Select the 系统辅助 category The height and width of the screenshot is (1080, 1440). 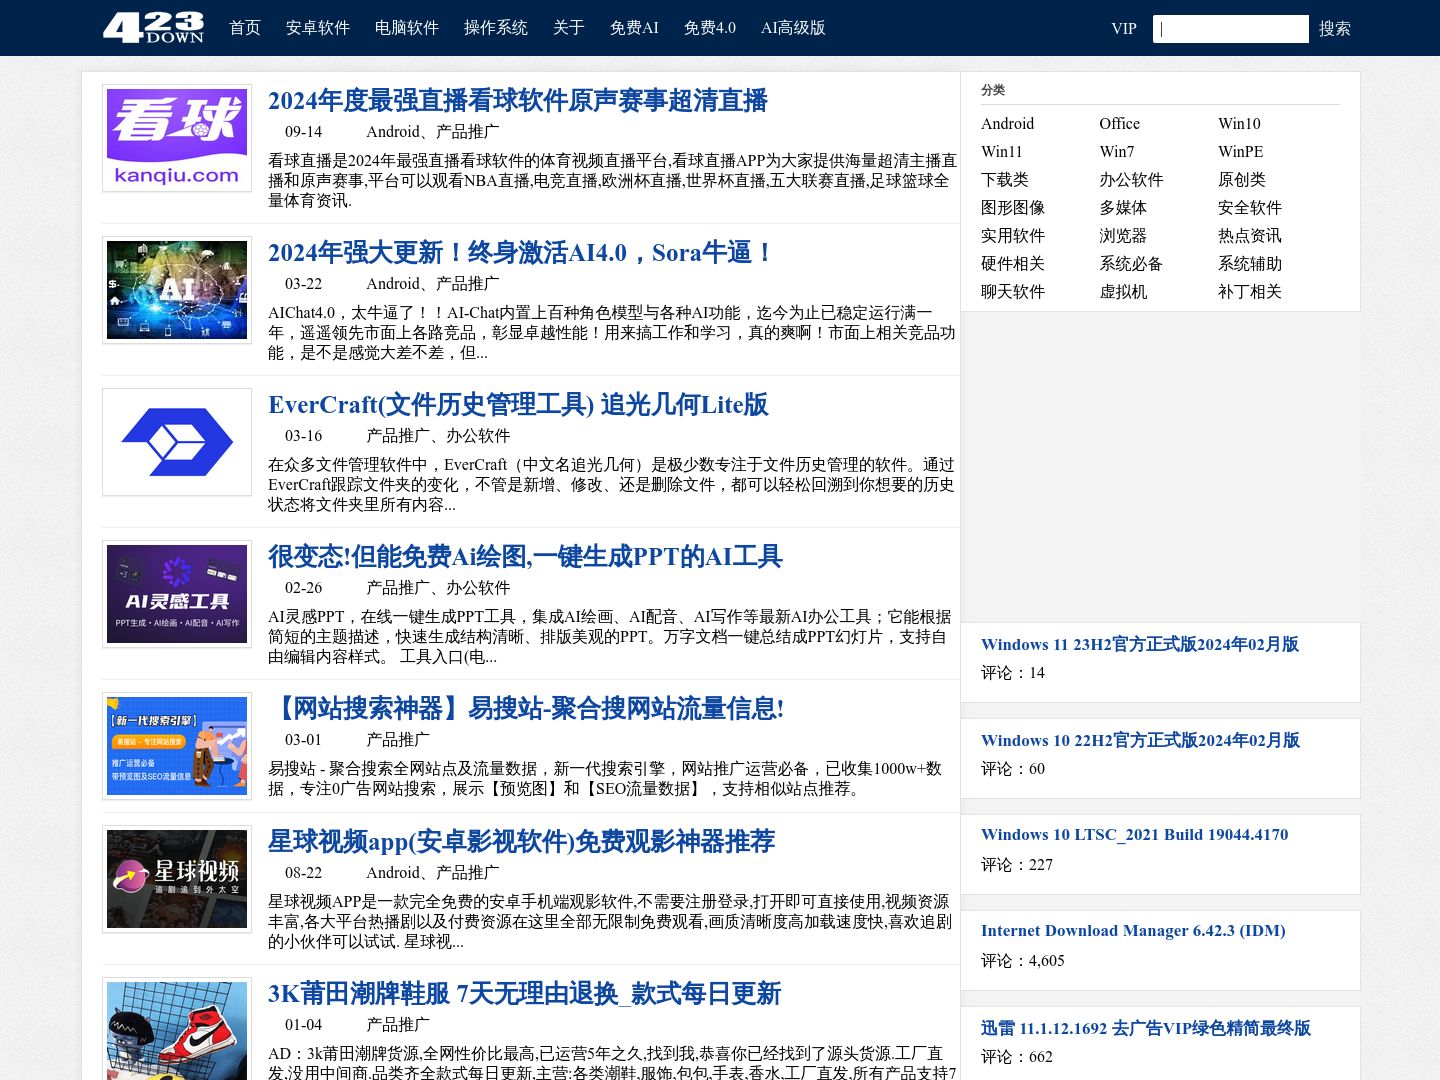1249,264
